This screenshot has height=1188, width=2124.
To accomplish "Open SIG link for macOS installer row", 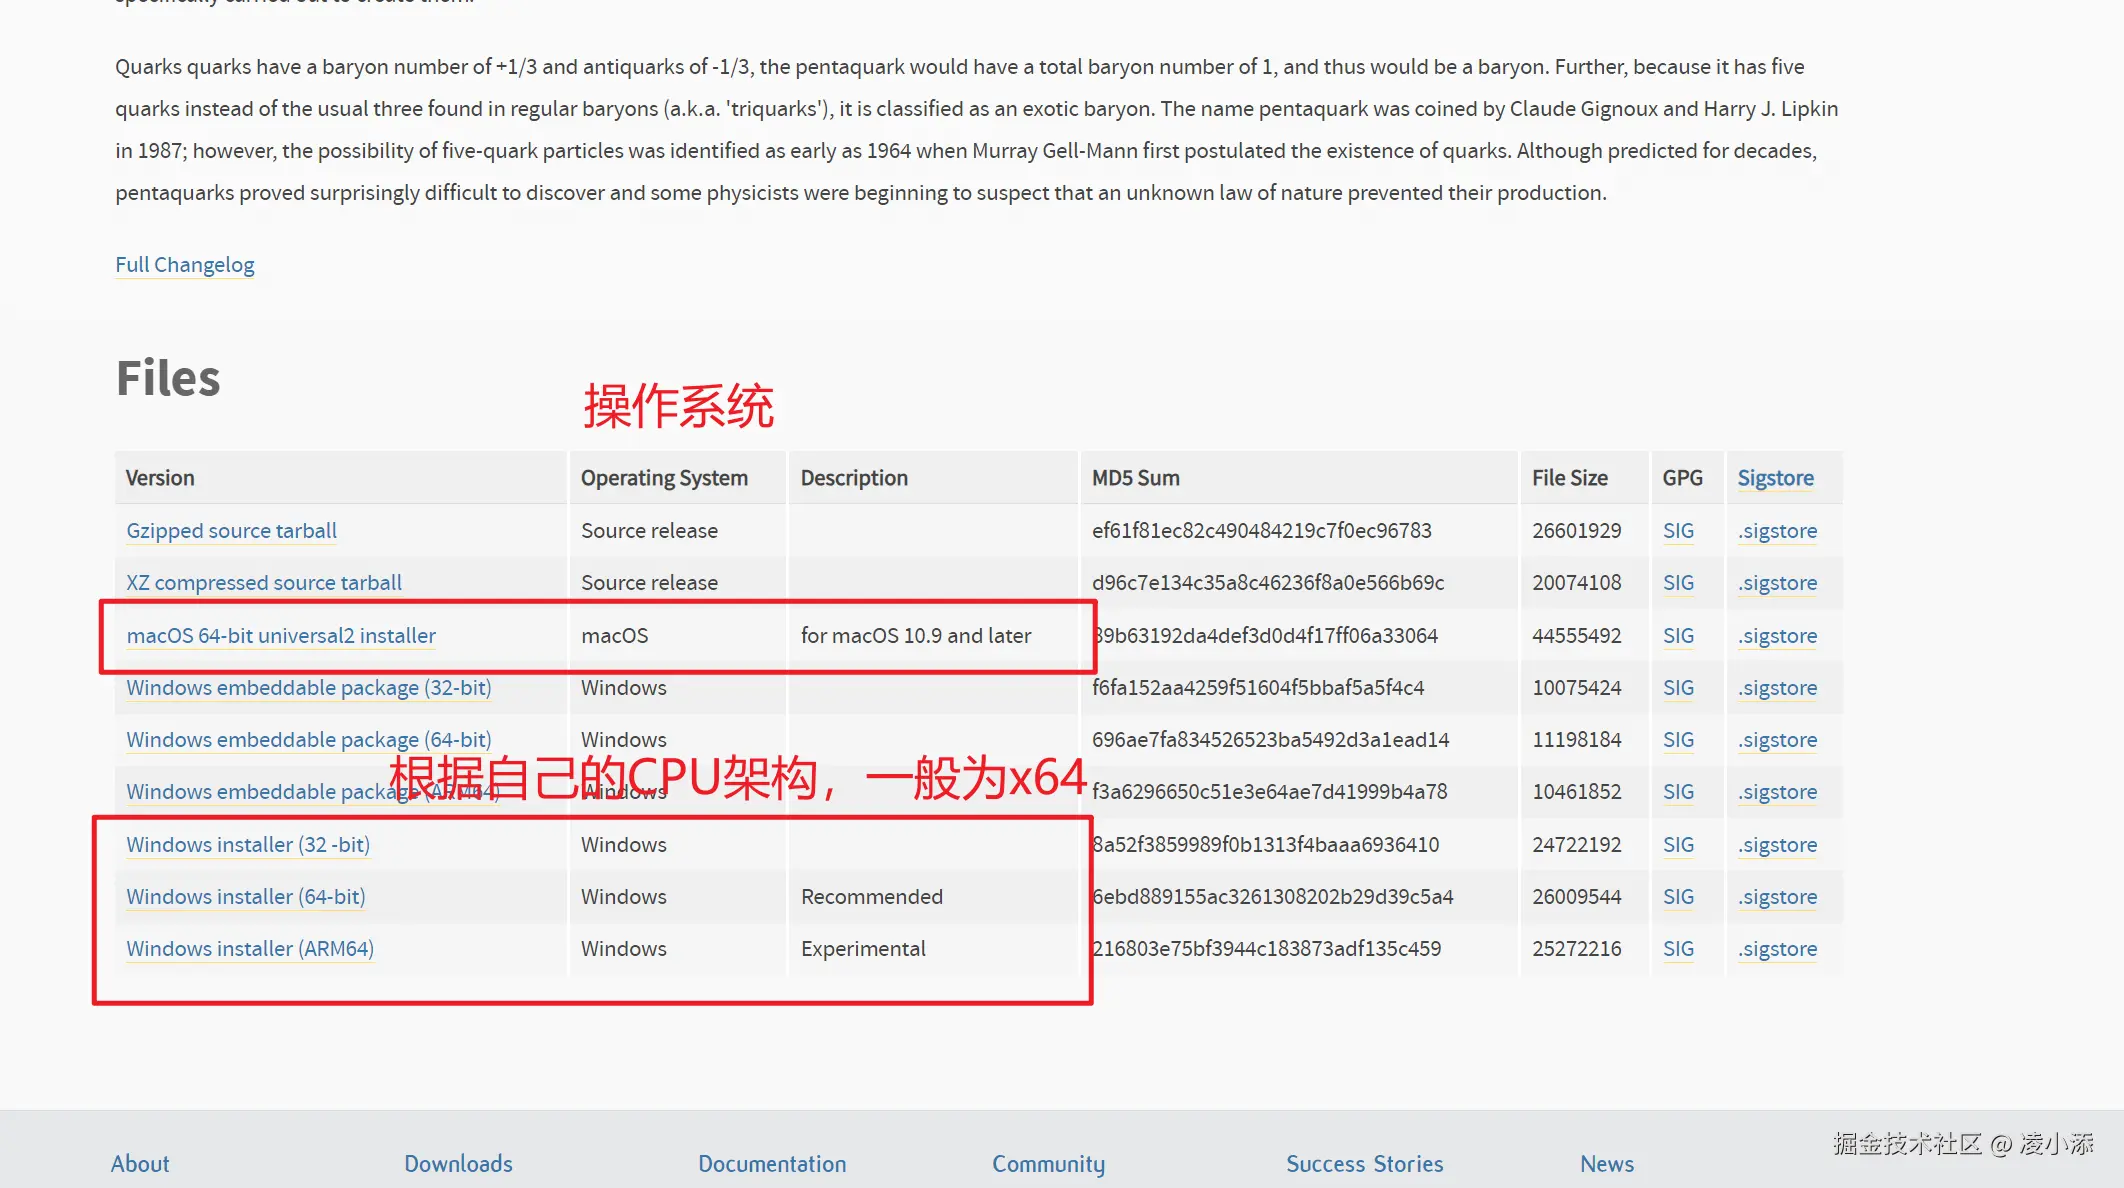I will (1678, 636).
